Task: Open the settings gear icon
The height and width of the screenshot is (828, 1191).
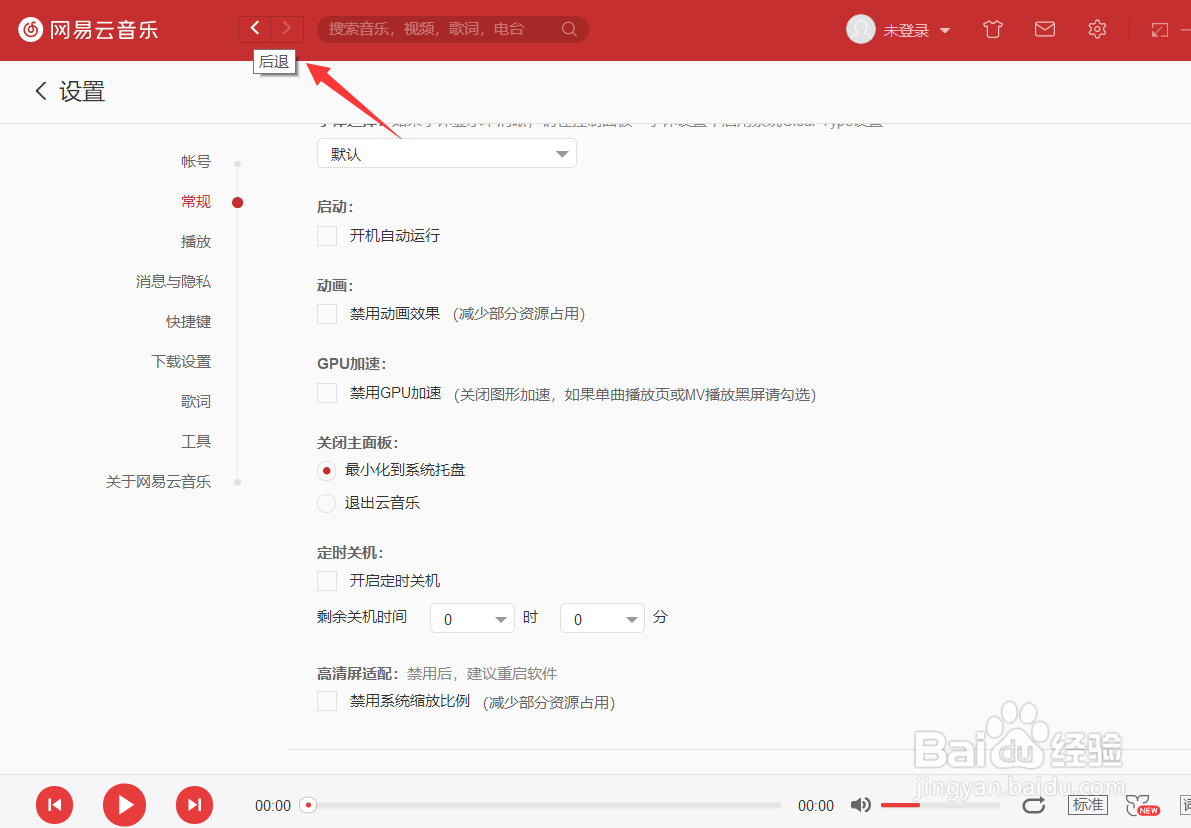Action: 1097,29
